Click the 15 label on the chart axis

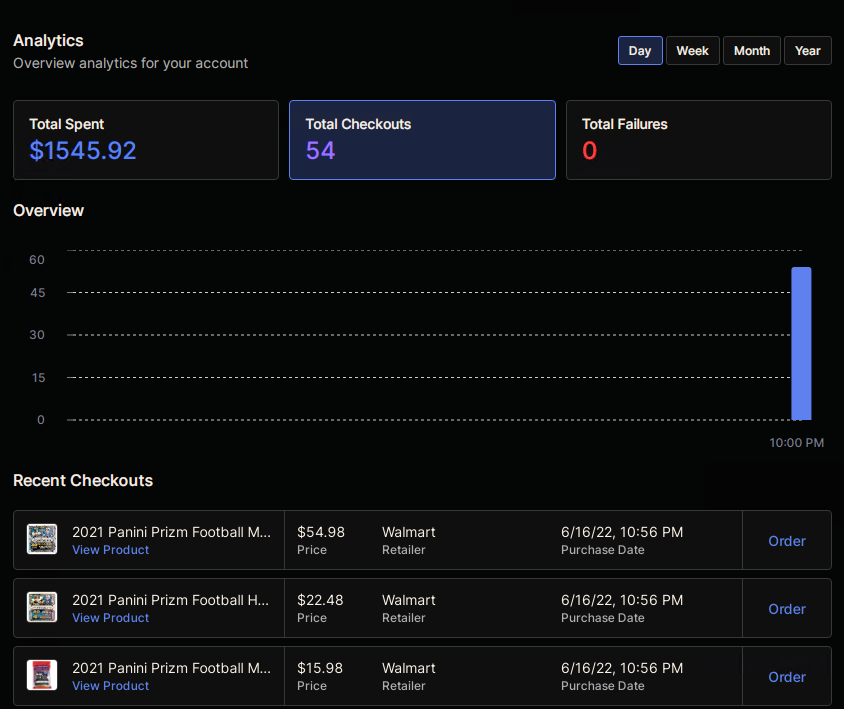click(x=38, y=377)
